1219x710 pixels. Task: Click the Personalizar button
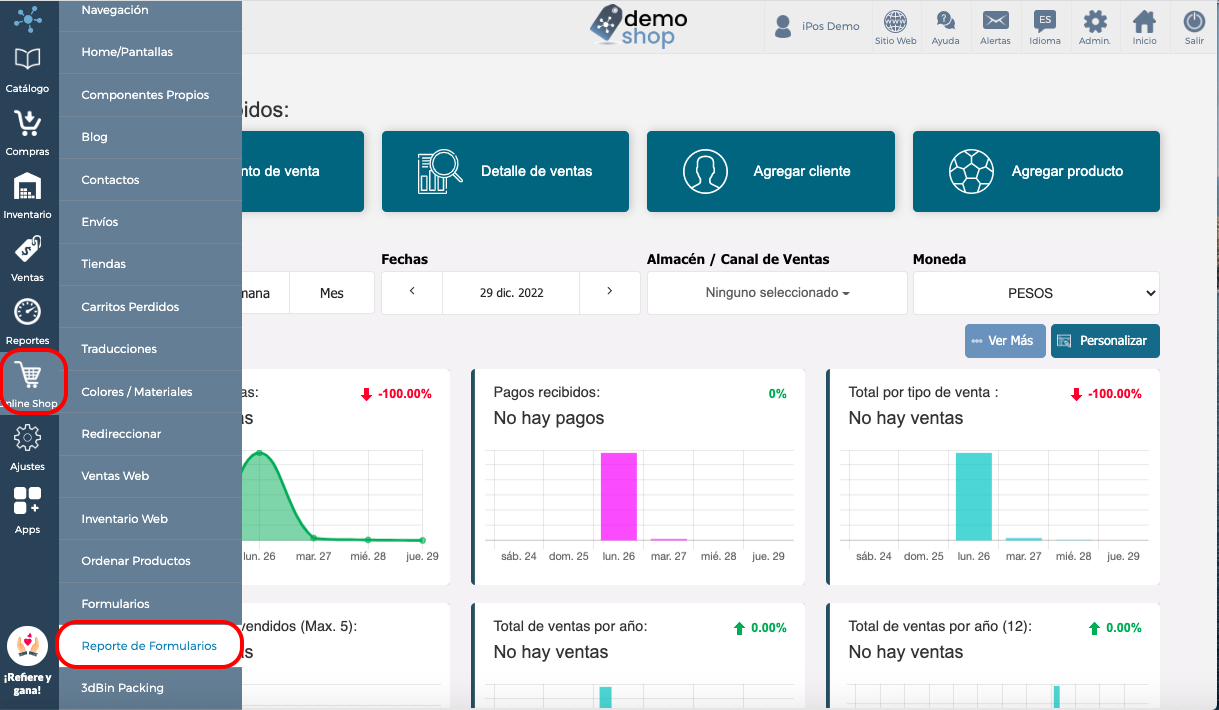click(1105, 341)
